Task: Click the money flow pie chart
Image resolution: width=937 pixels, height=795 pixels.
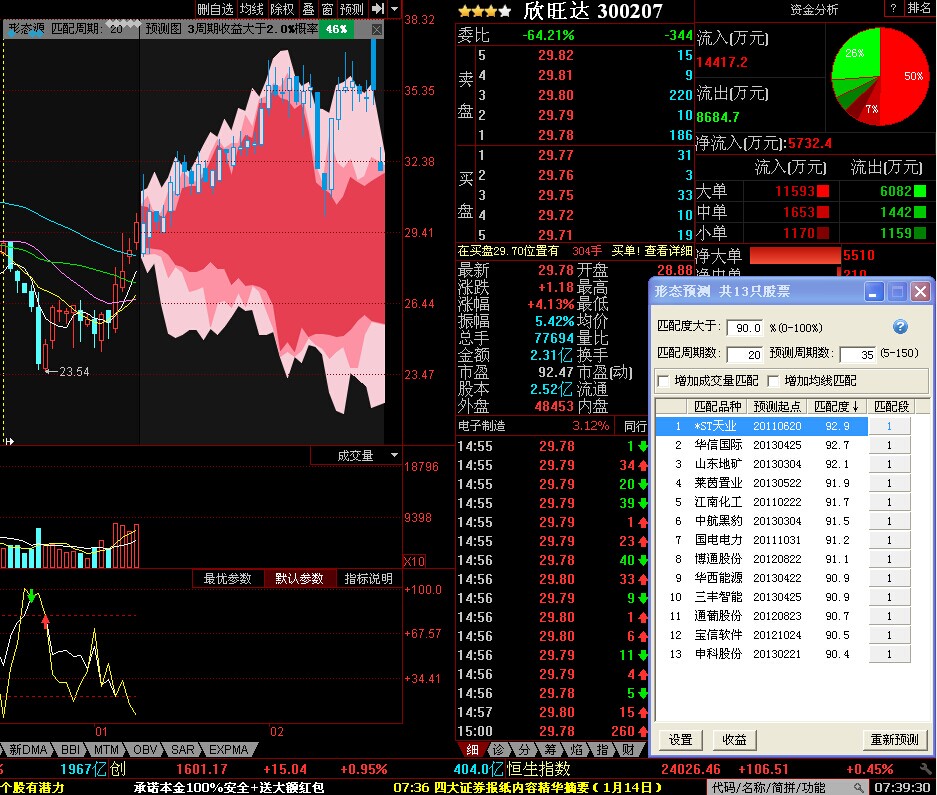Action: (x=880, y=76)
